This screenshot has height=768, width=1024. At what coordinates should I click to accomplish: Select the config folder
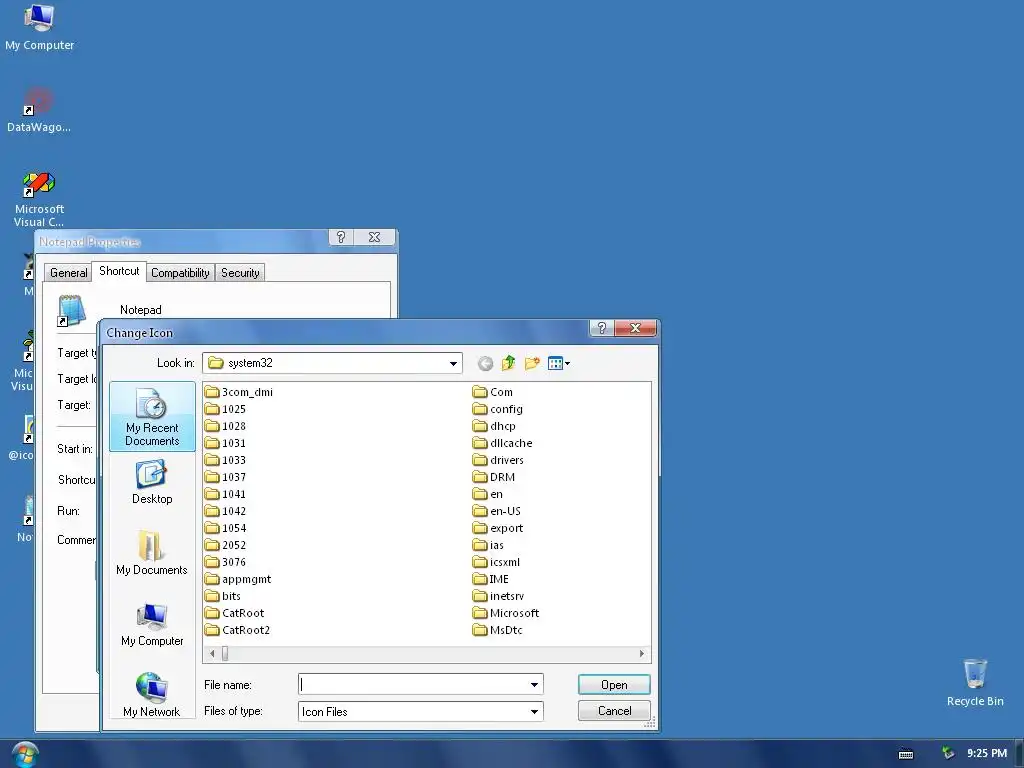(498, 409)
